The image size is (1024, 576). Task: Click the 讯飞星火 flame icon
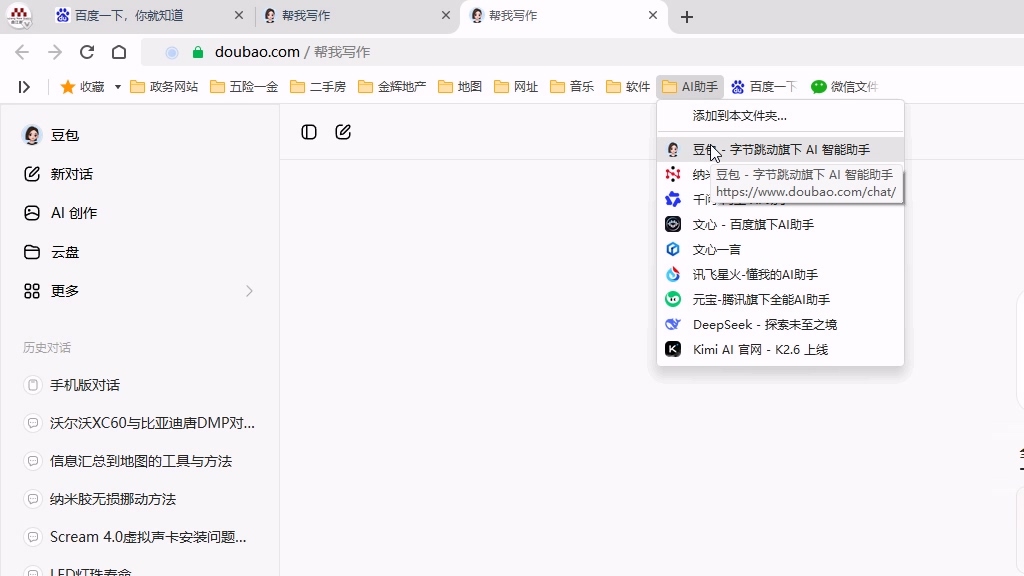(x=673, y=274)
